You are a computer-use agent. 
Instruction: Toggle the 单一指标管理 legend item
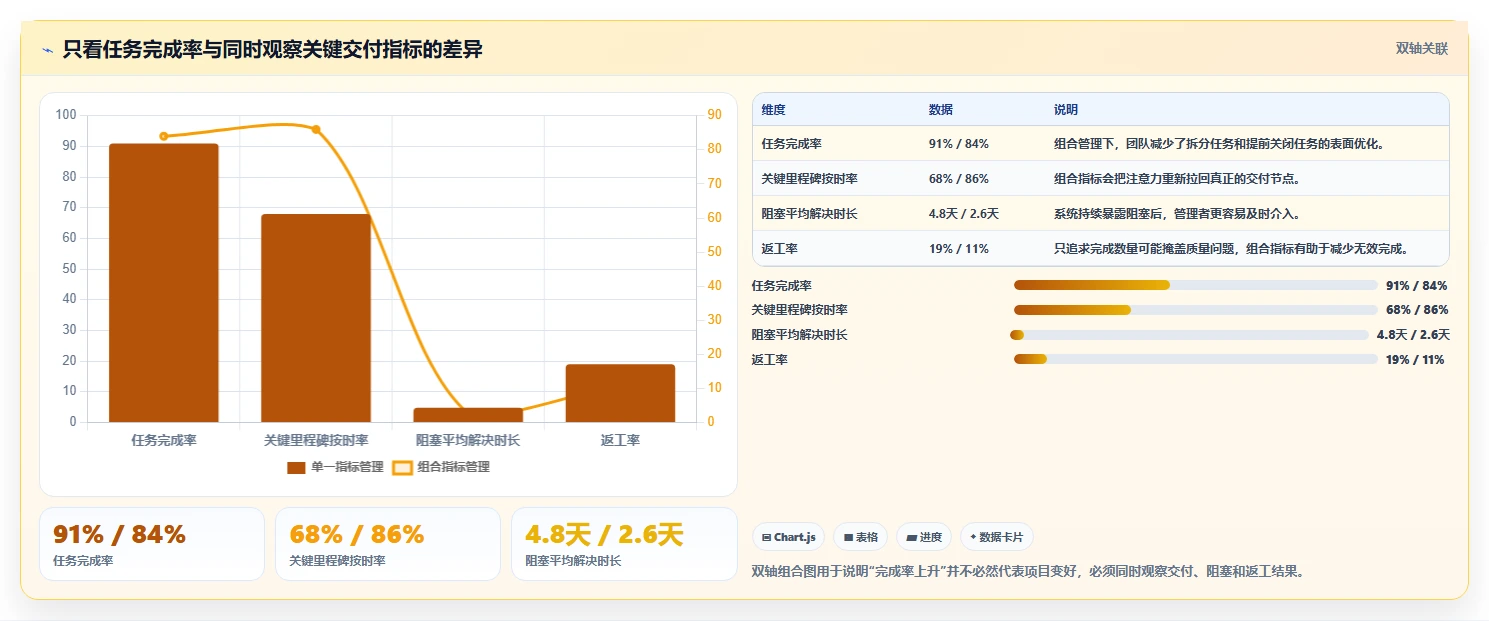pyautogui.click(x=335, y=467)
